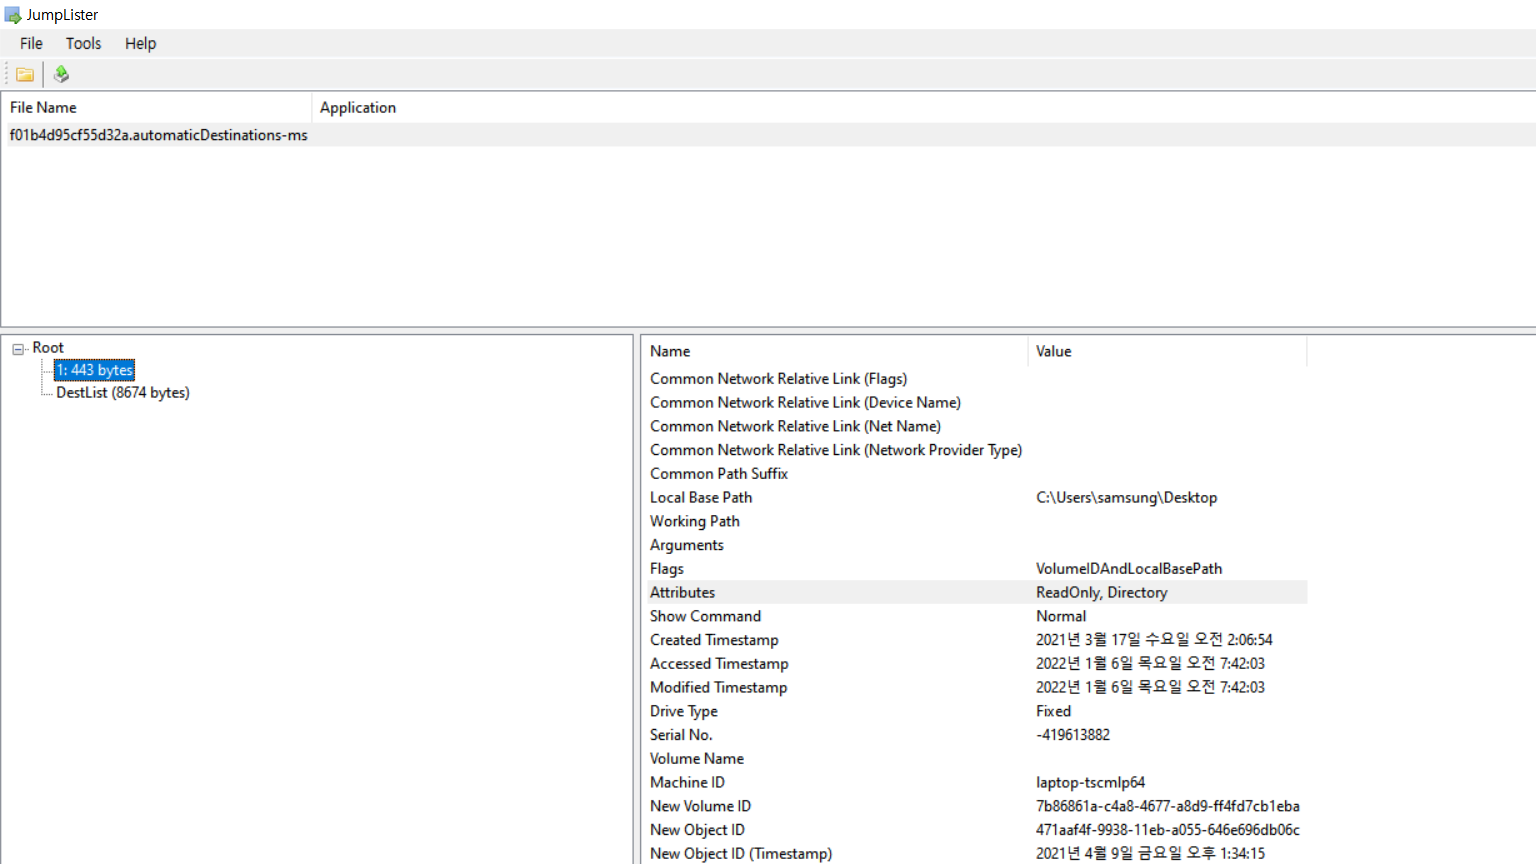Select the Drive Type row
Screen dimensions: 1536x864
tap(976, 712)
